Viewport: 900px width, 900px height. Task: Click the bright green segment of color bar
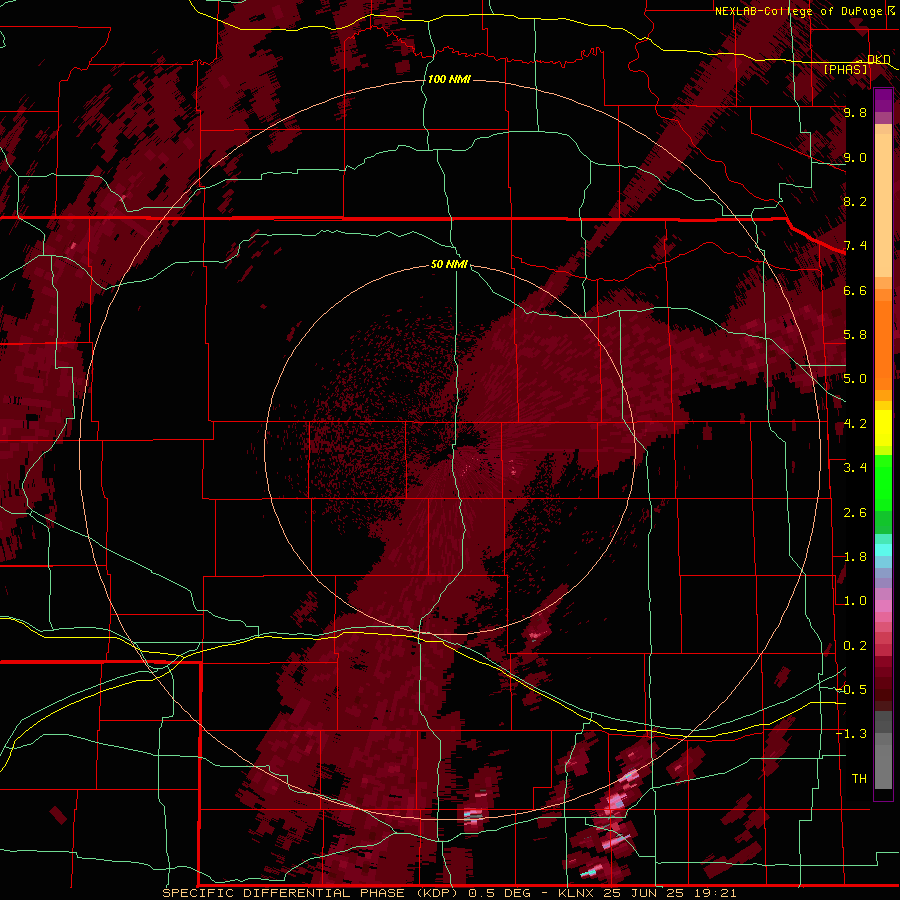pos(883,482)
